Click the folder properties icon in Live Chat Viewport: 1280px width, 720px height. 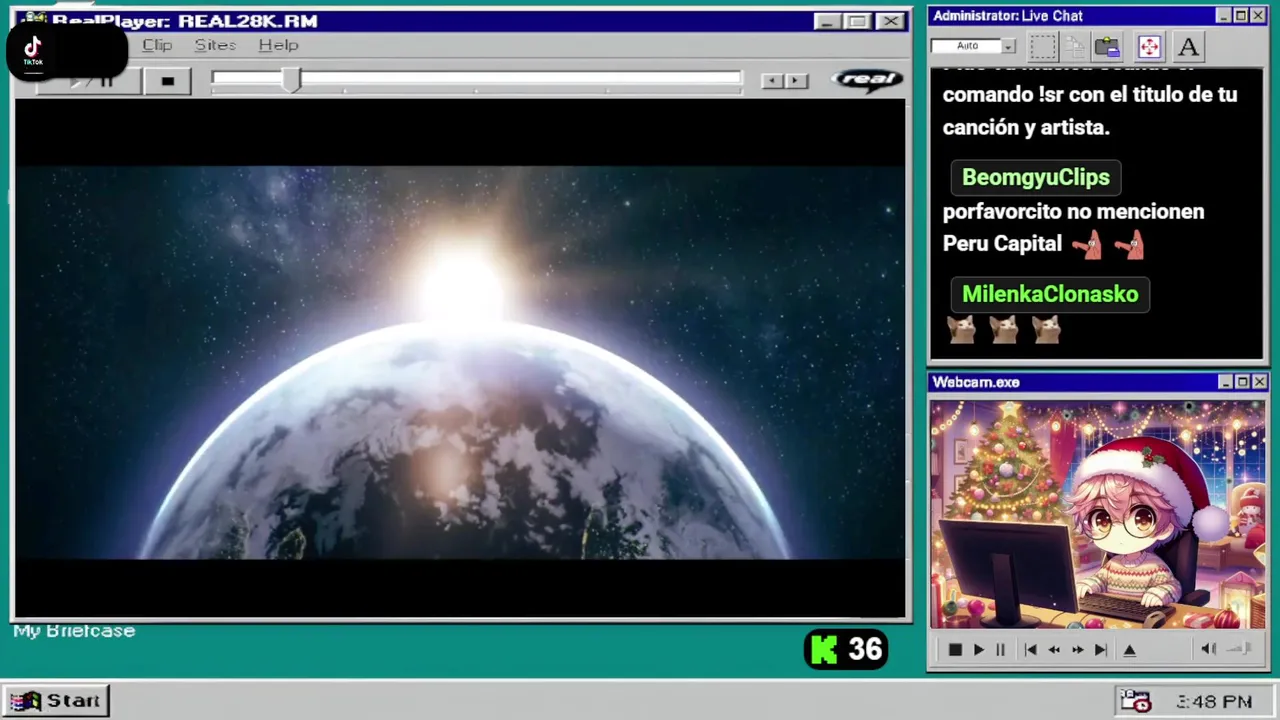[1107, 46]
